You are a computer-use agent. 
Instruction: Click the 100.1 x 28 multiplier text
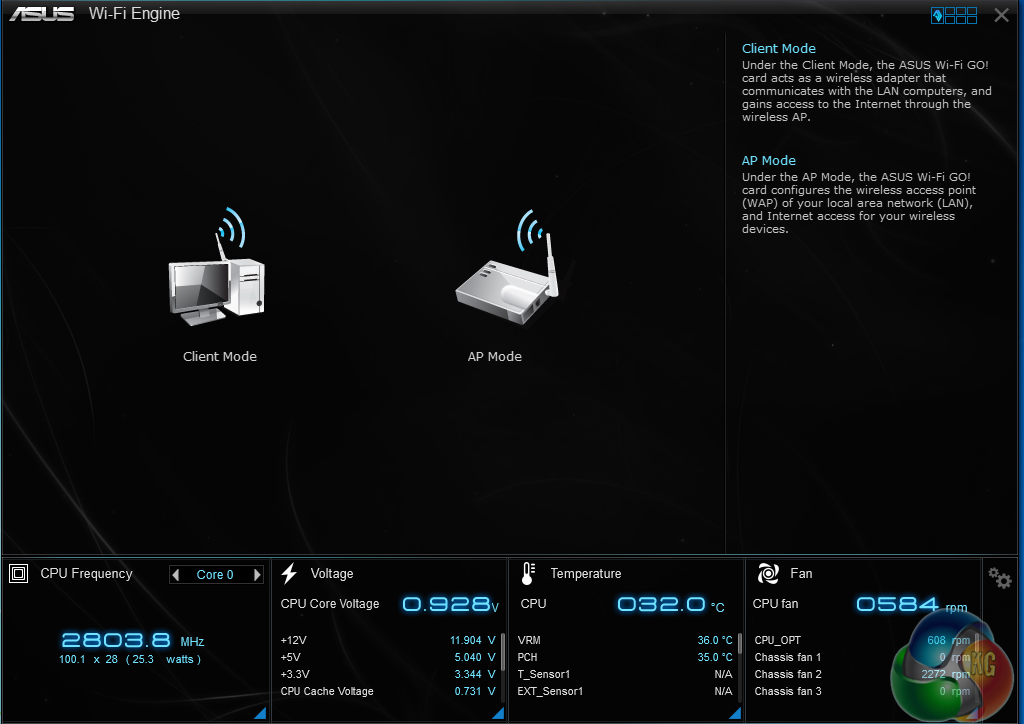point(88,659)
